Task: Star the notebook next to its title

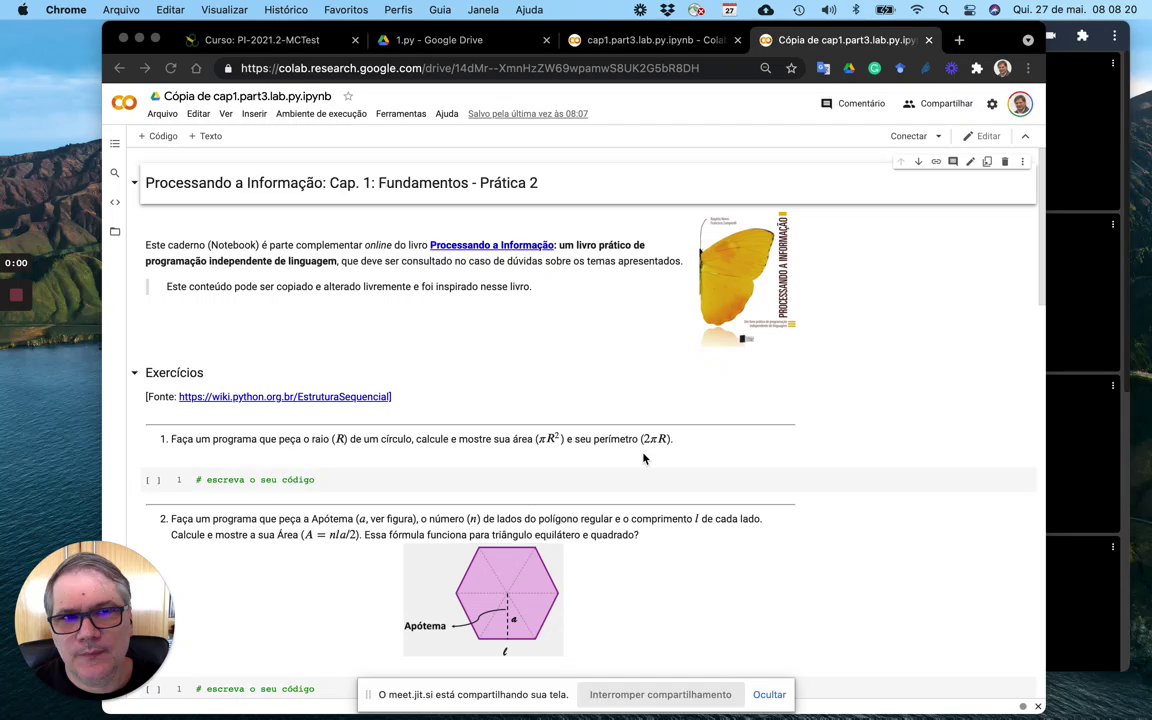Action: click(x=348, y=96)
